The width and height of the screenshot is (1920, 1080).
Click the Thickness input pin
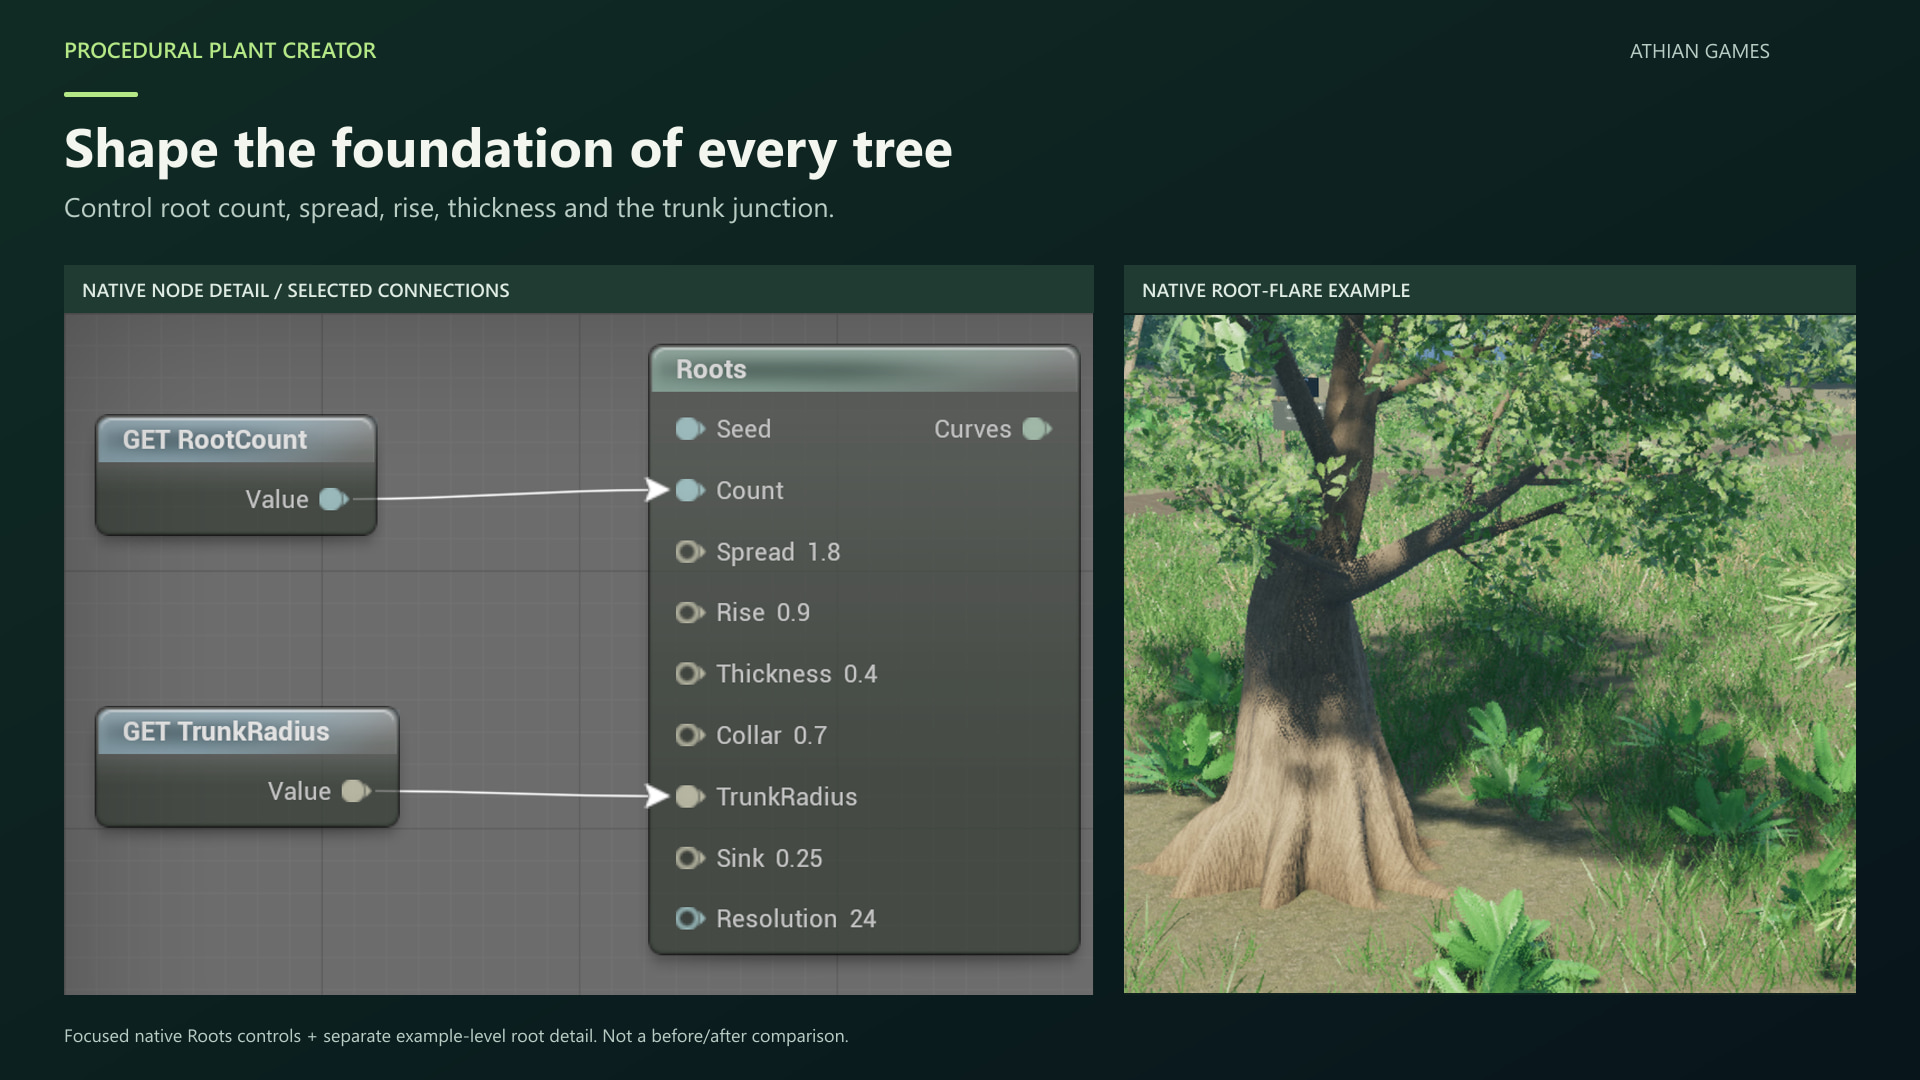tap(690, 674)
